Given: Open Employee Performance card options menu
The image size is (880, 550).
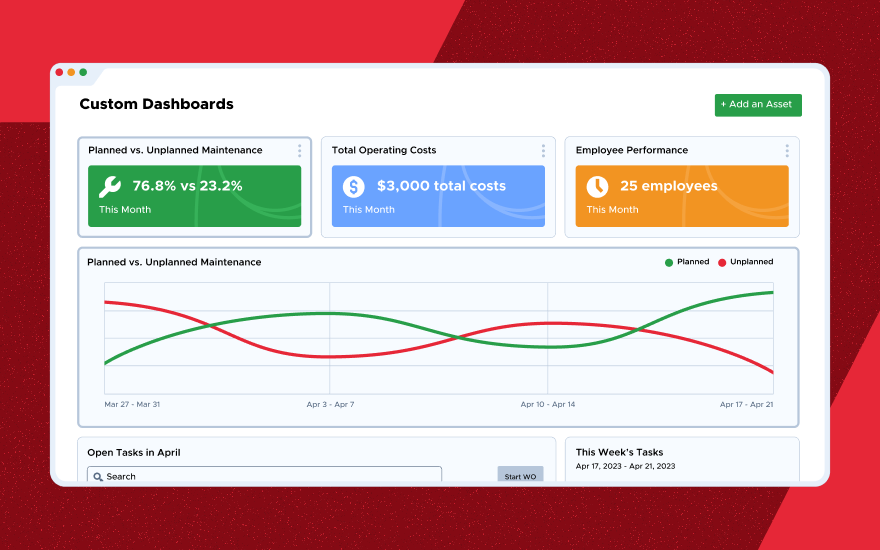Looking at the screenshot, I should point(787,151).
